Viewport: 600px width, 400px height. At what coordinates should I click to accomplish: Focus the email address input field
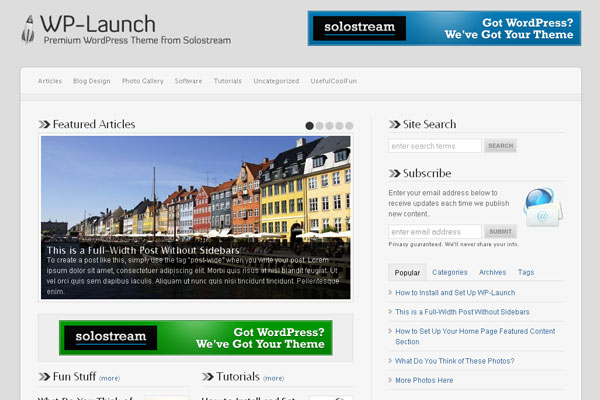[435, 232]
